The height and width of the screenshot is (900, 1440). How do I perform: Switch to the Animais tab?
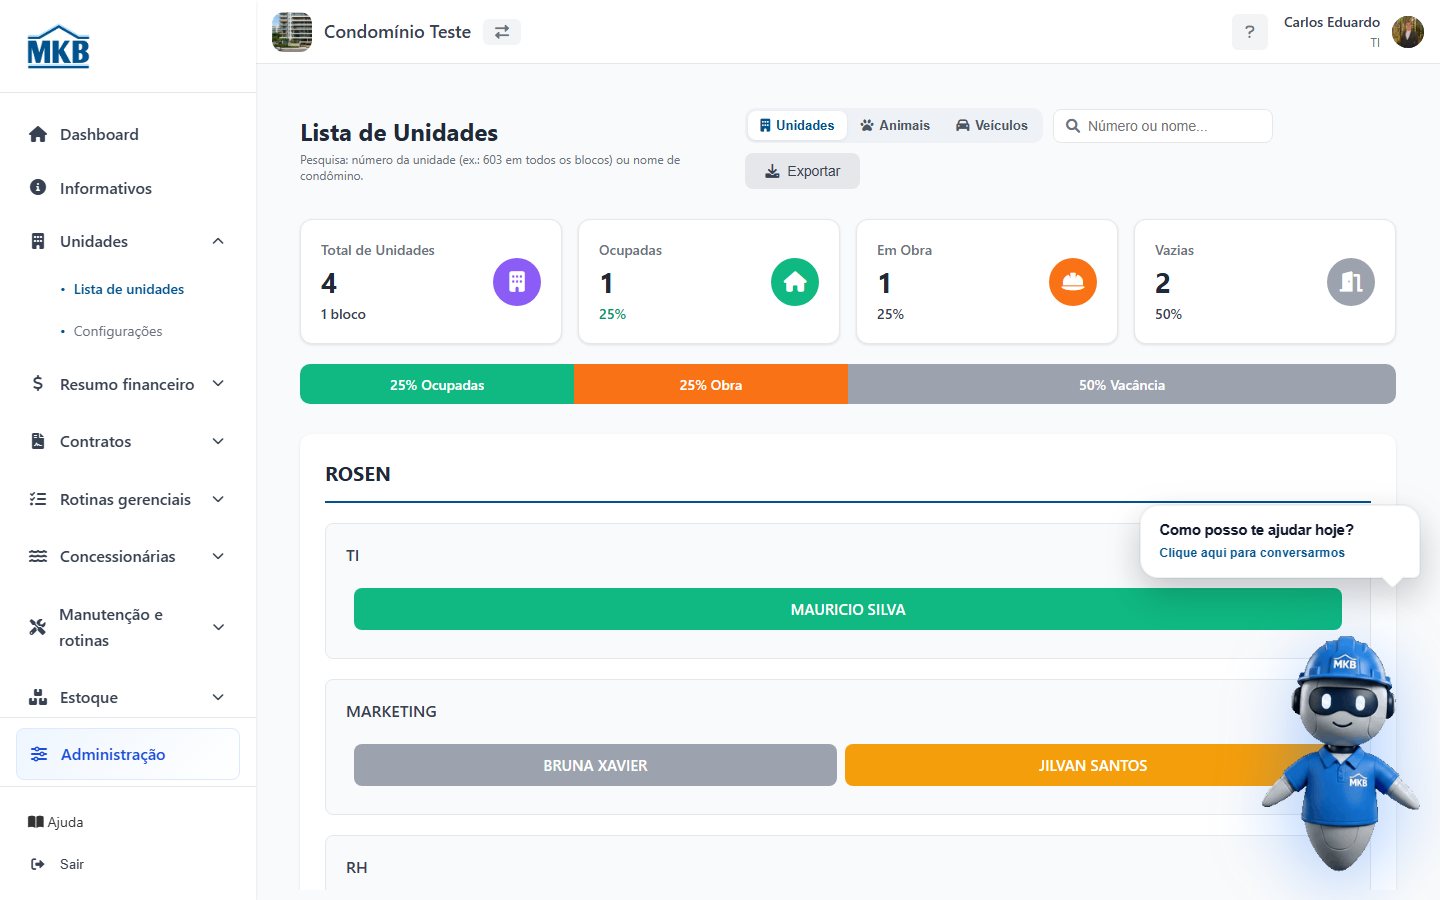895,125
